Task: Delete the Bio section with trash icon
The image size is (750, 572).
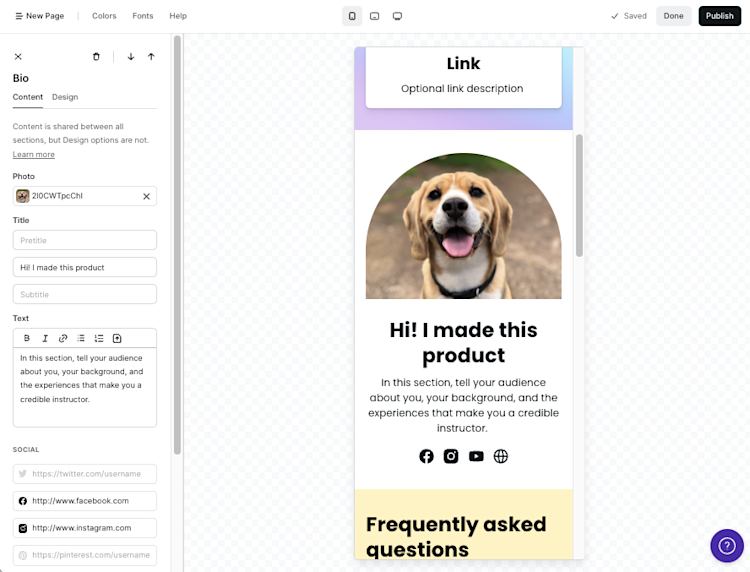Action: tap(96, 56)
